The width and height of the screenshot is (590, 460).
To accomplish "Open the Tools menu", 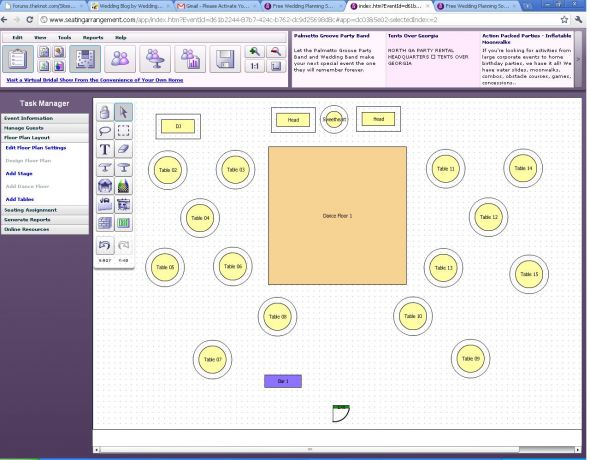I will 64,38.
